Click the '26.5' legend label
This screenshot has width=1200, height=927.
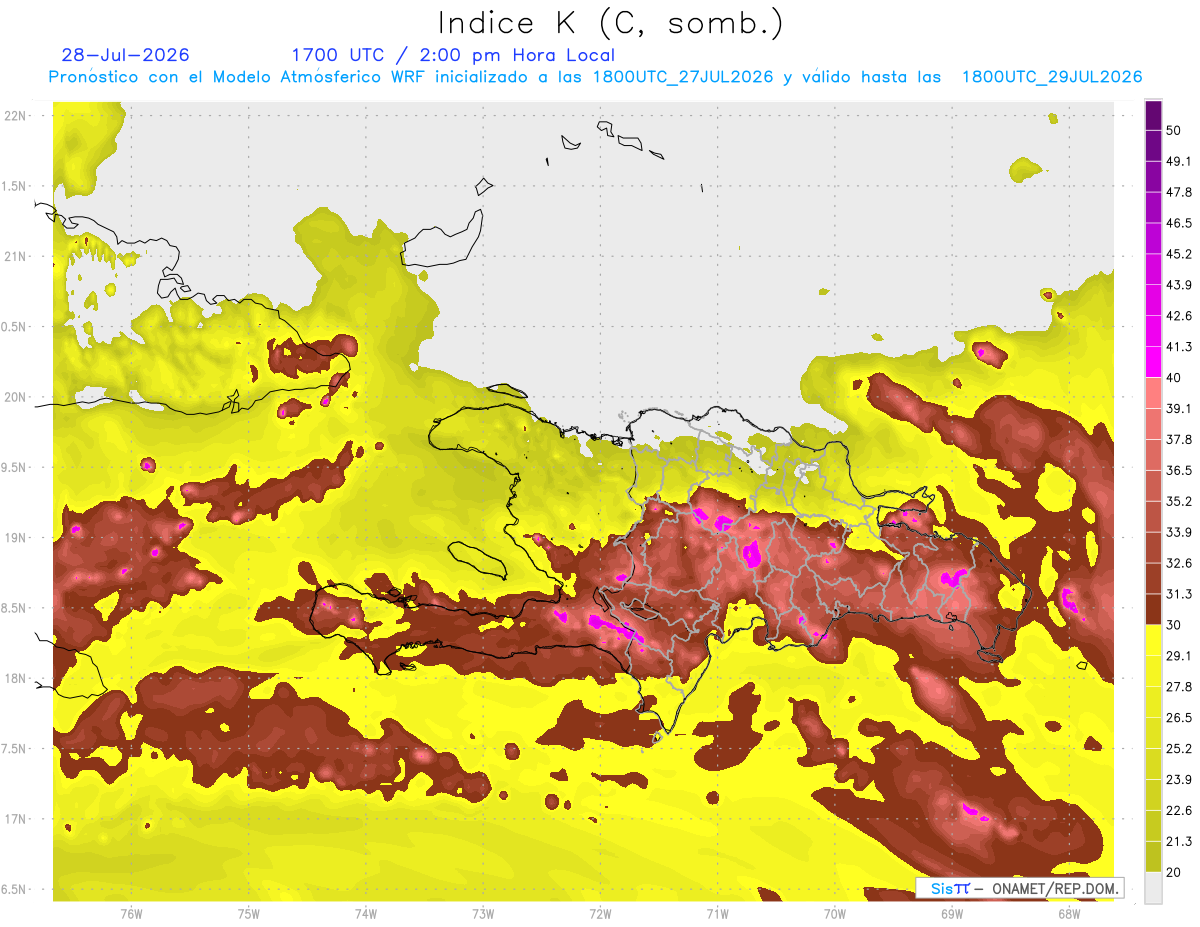1179,718
